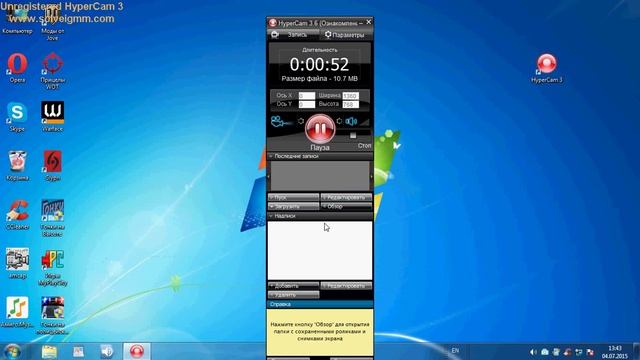Image resolution: width=640 pixels, height=360 pixels.
Task: Click the audio volume level indicator
Action: 364,122
